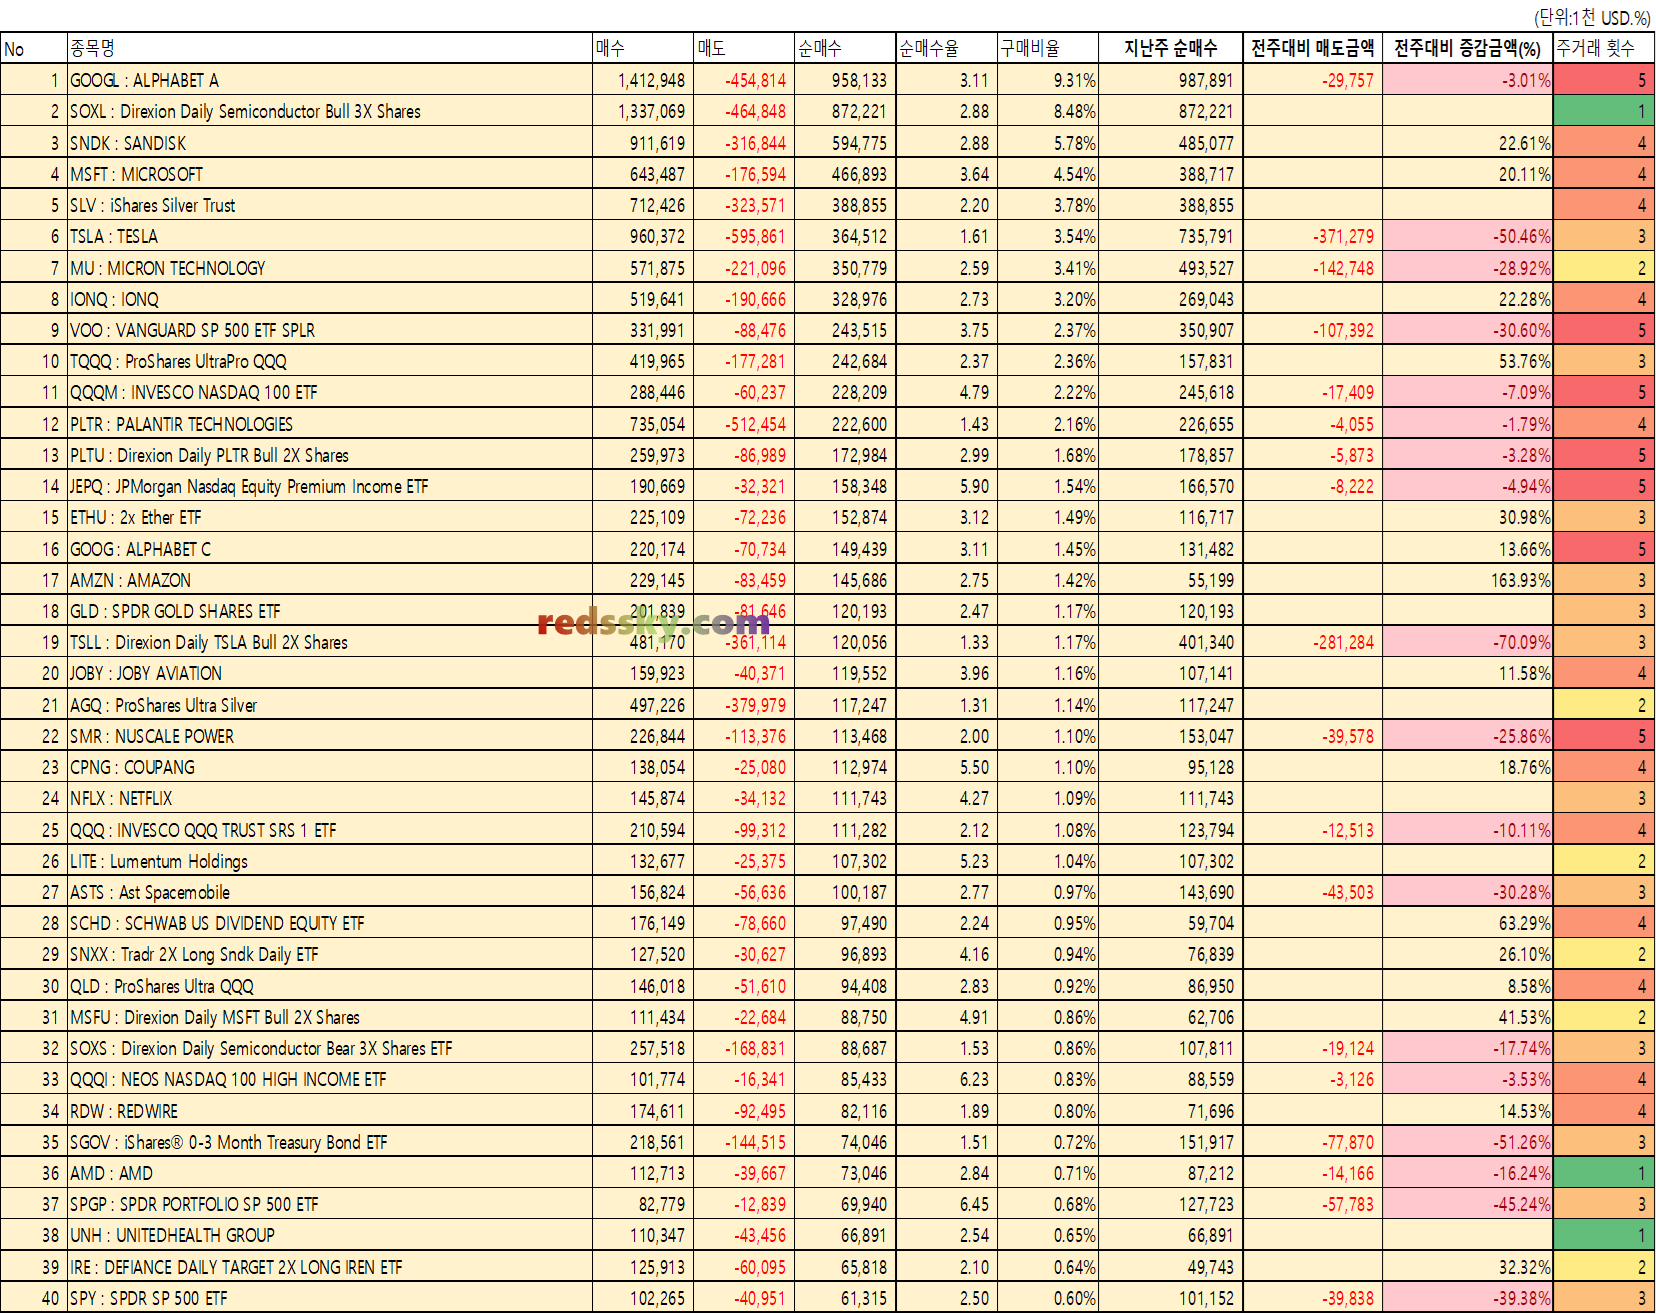This screenshot has width=1656, height=1314.
Task: Click the No column header
Action: tap(34, 48)
